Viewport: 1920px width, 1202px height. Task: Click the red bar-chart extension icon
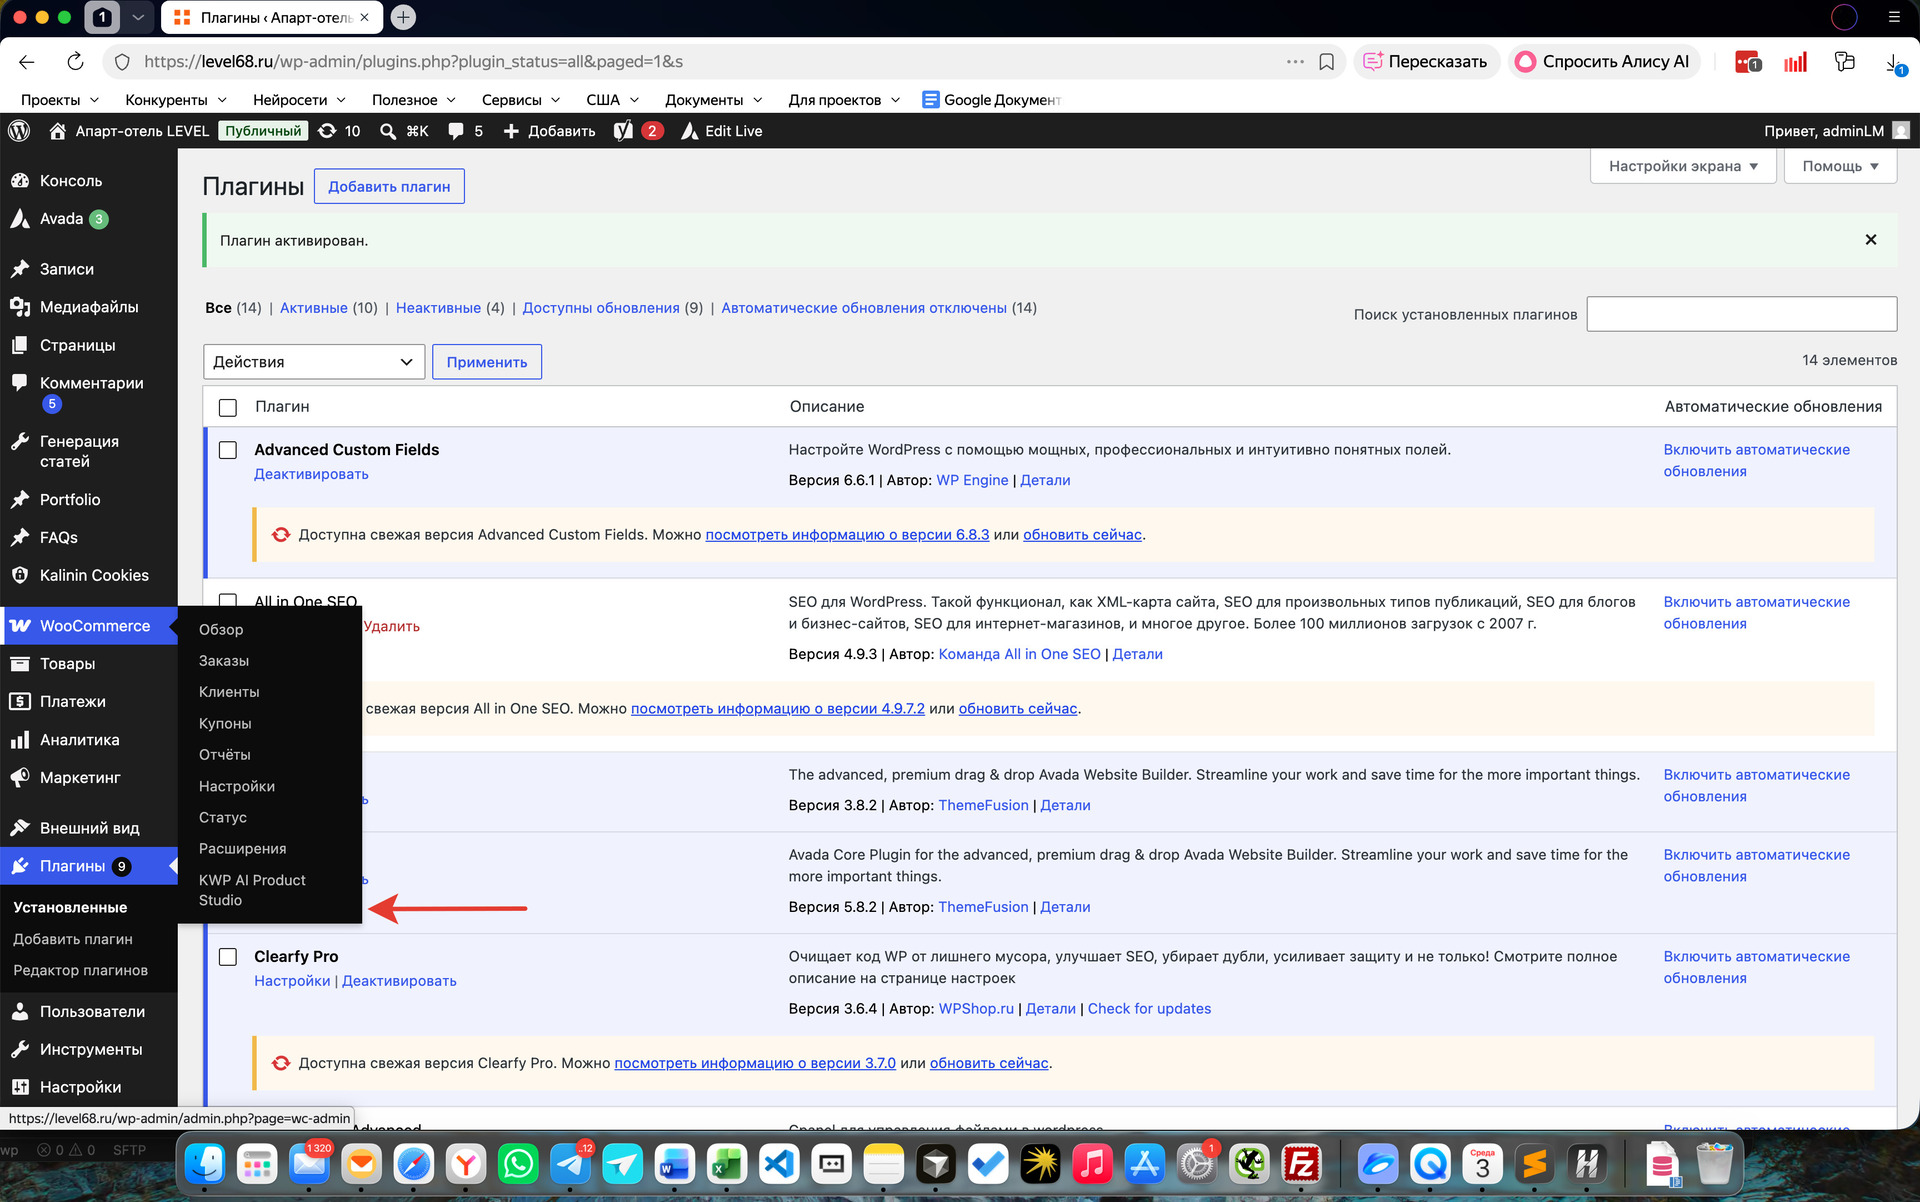[x=1796, y=62]
